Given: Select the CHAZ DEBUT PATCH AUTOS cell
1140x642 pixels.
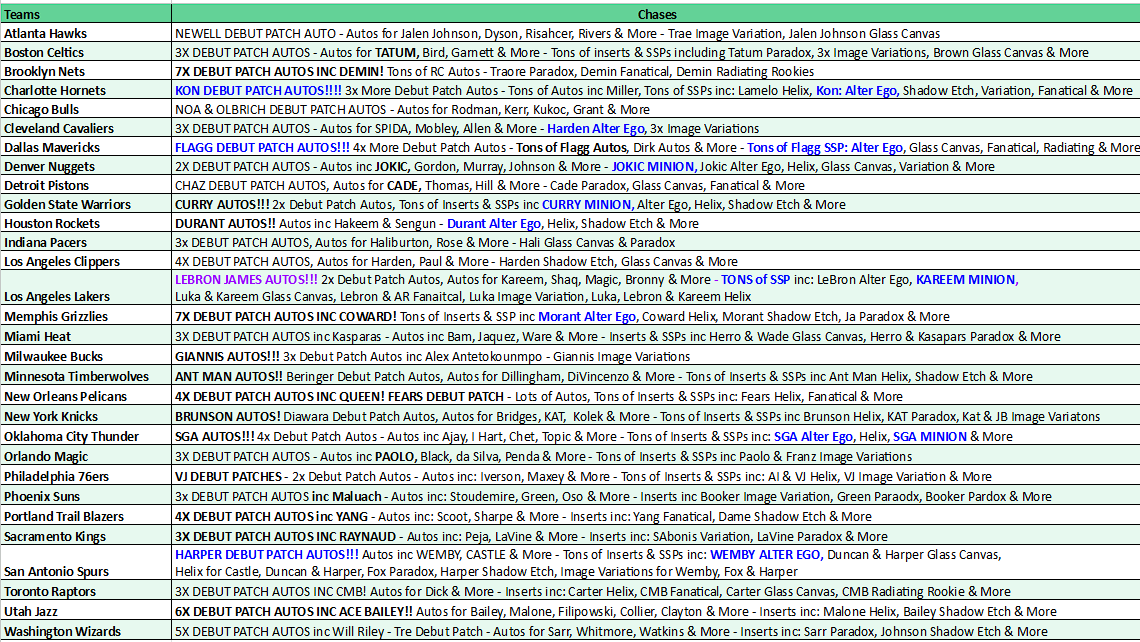Looking at the screenshot, I should pyautogui.click(x=656, y=185).
